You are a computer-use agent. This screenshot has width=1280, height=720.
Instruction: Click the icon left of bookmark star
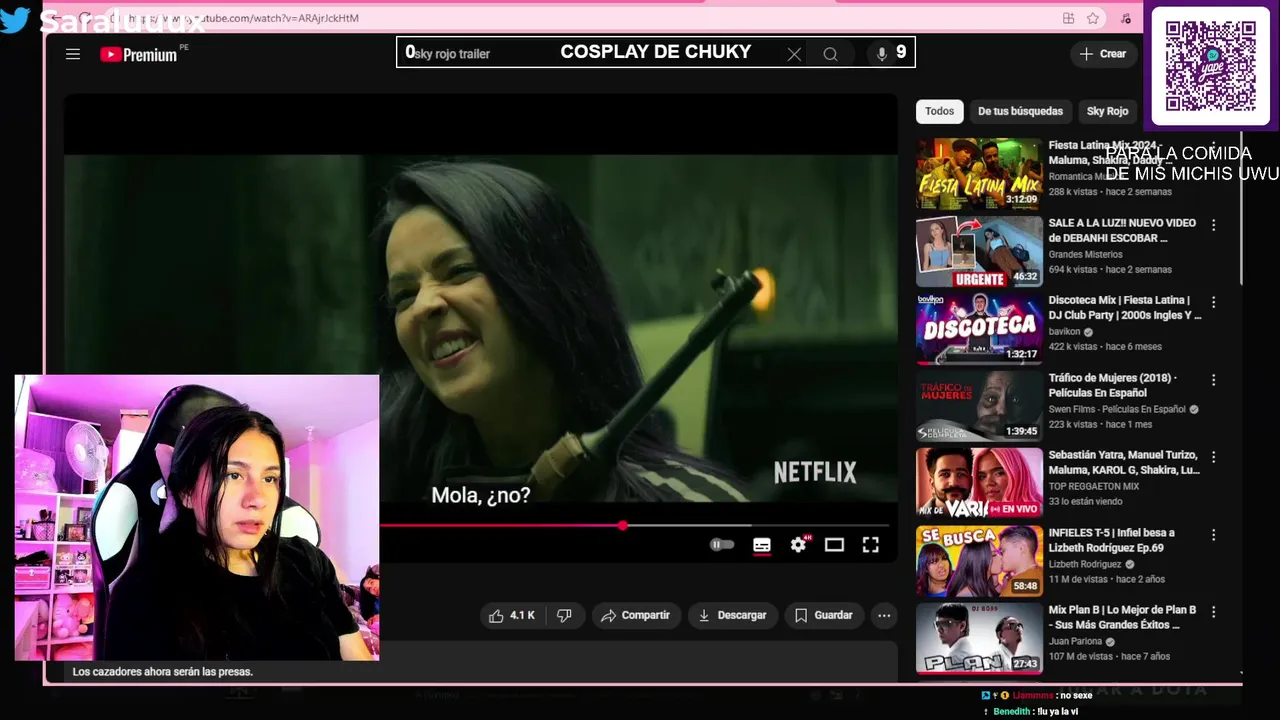click(x=1069, y=18)
